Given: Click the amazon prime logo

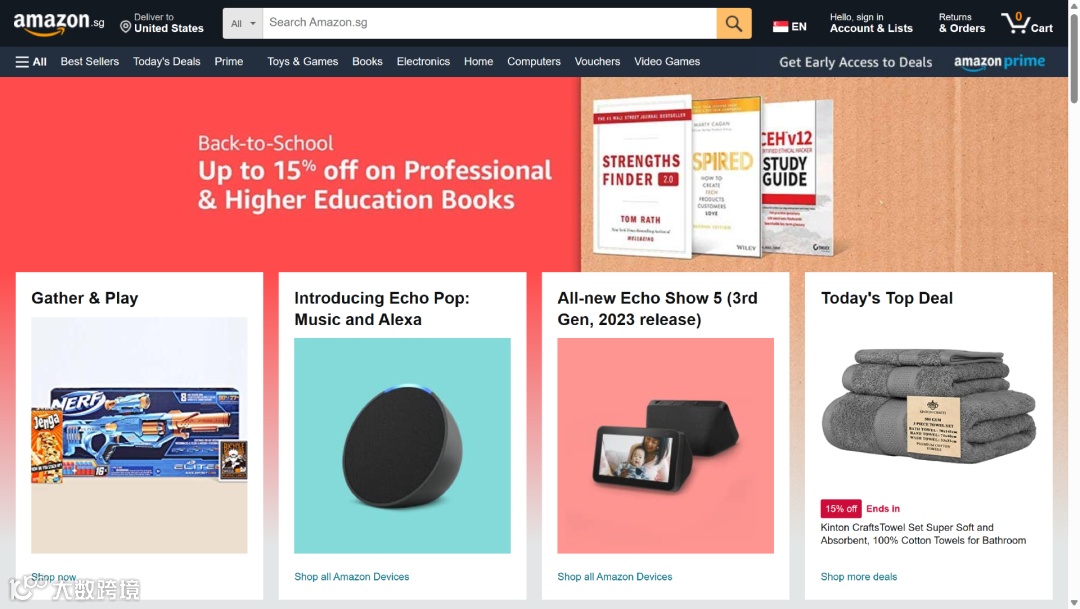Looking at the screenshot, I should [999, 62].
